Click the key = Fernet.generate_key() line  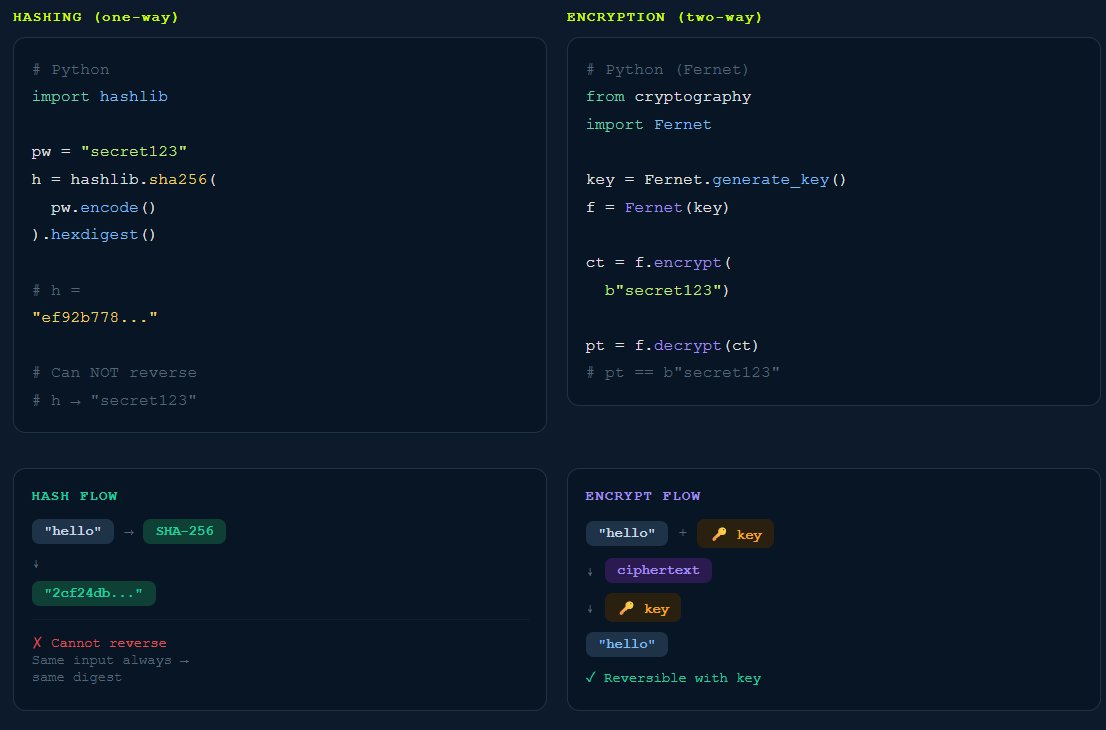pos(716,179)
